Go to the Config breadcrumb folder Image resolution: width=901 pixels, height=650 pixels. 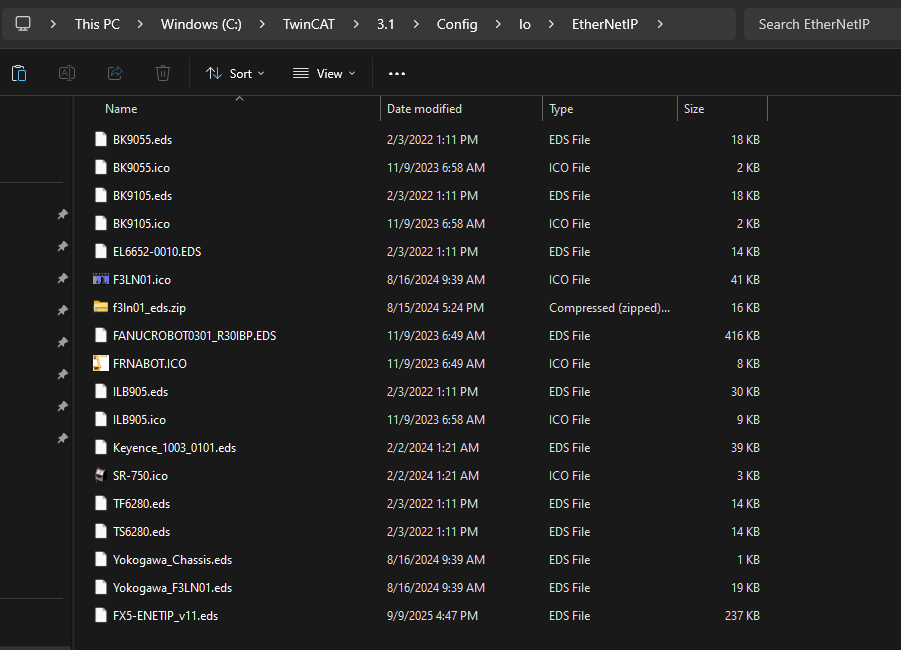[457, 24]
